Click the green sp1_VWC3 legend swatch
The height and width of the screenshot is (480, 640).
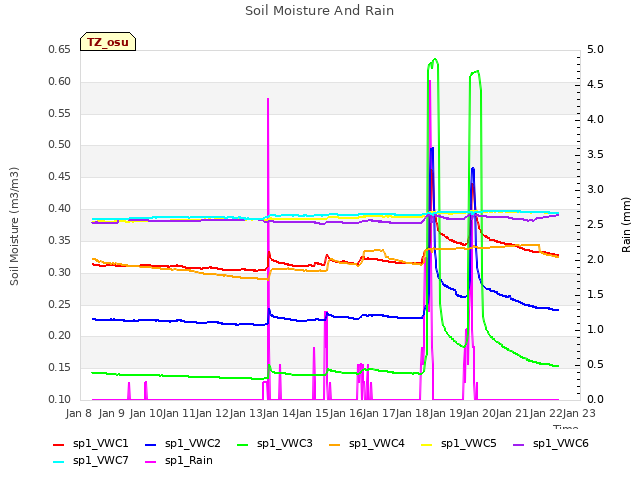point(243,444)
